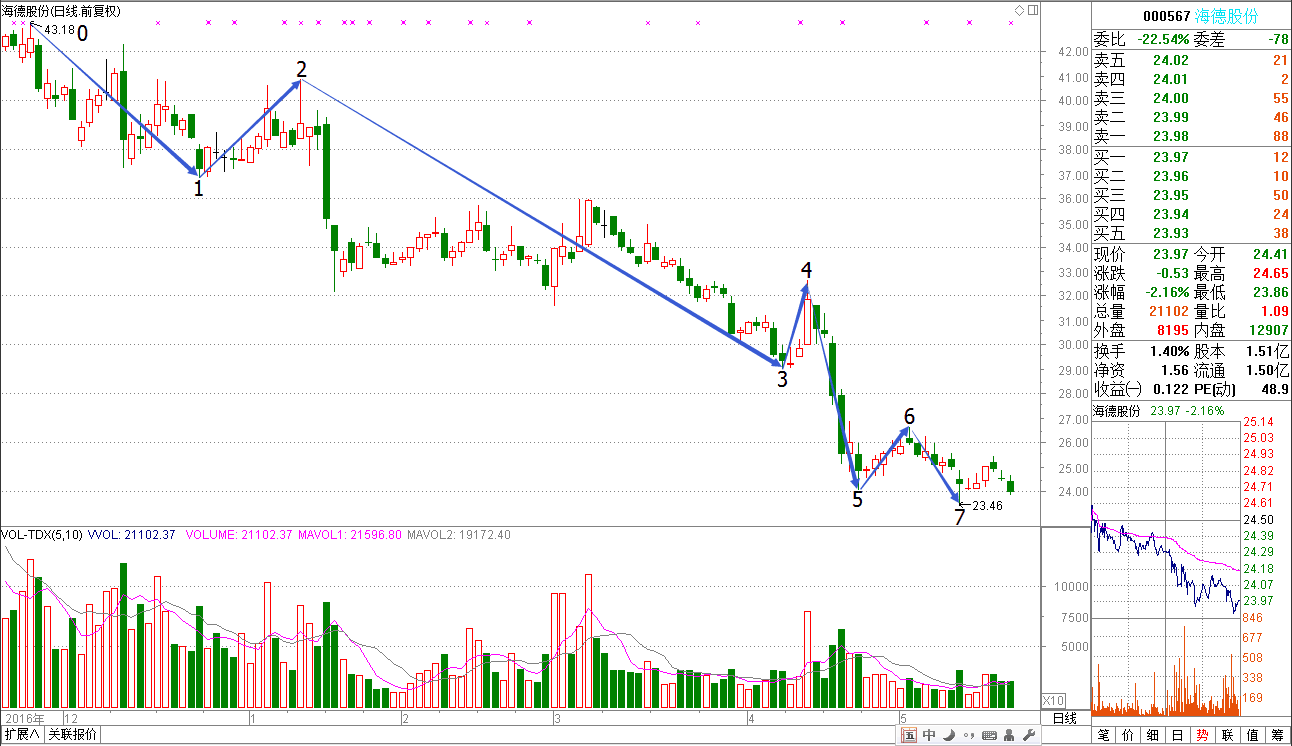Click the 最低 value 23.86

point(1270,293)
